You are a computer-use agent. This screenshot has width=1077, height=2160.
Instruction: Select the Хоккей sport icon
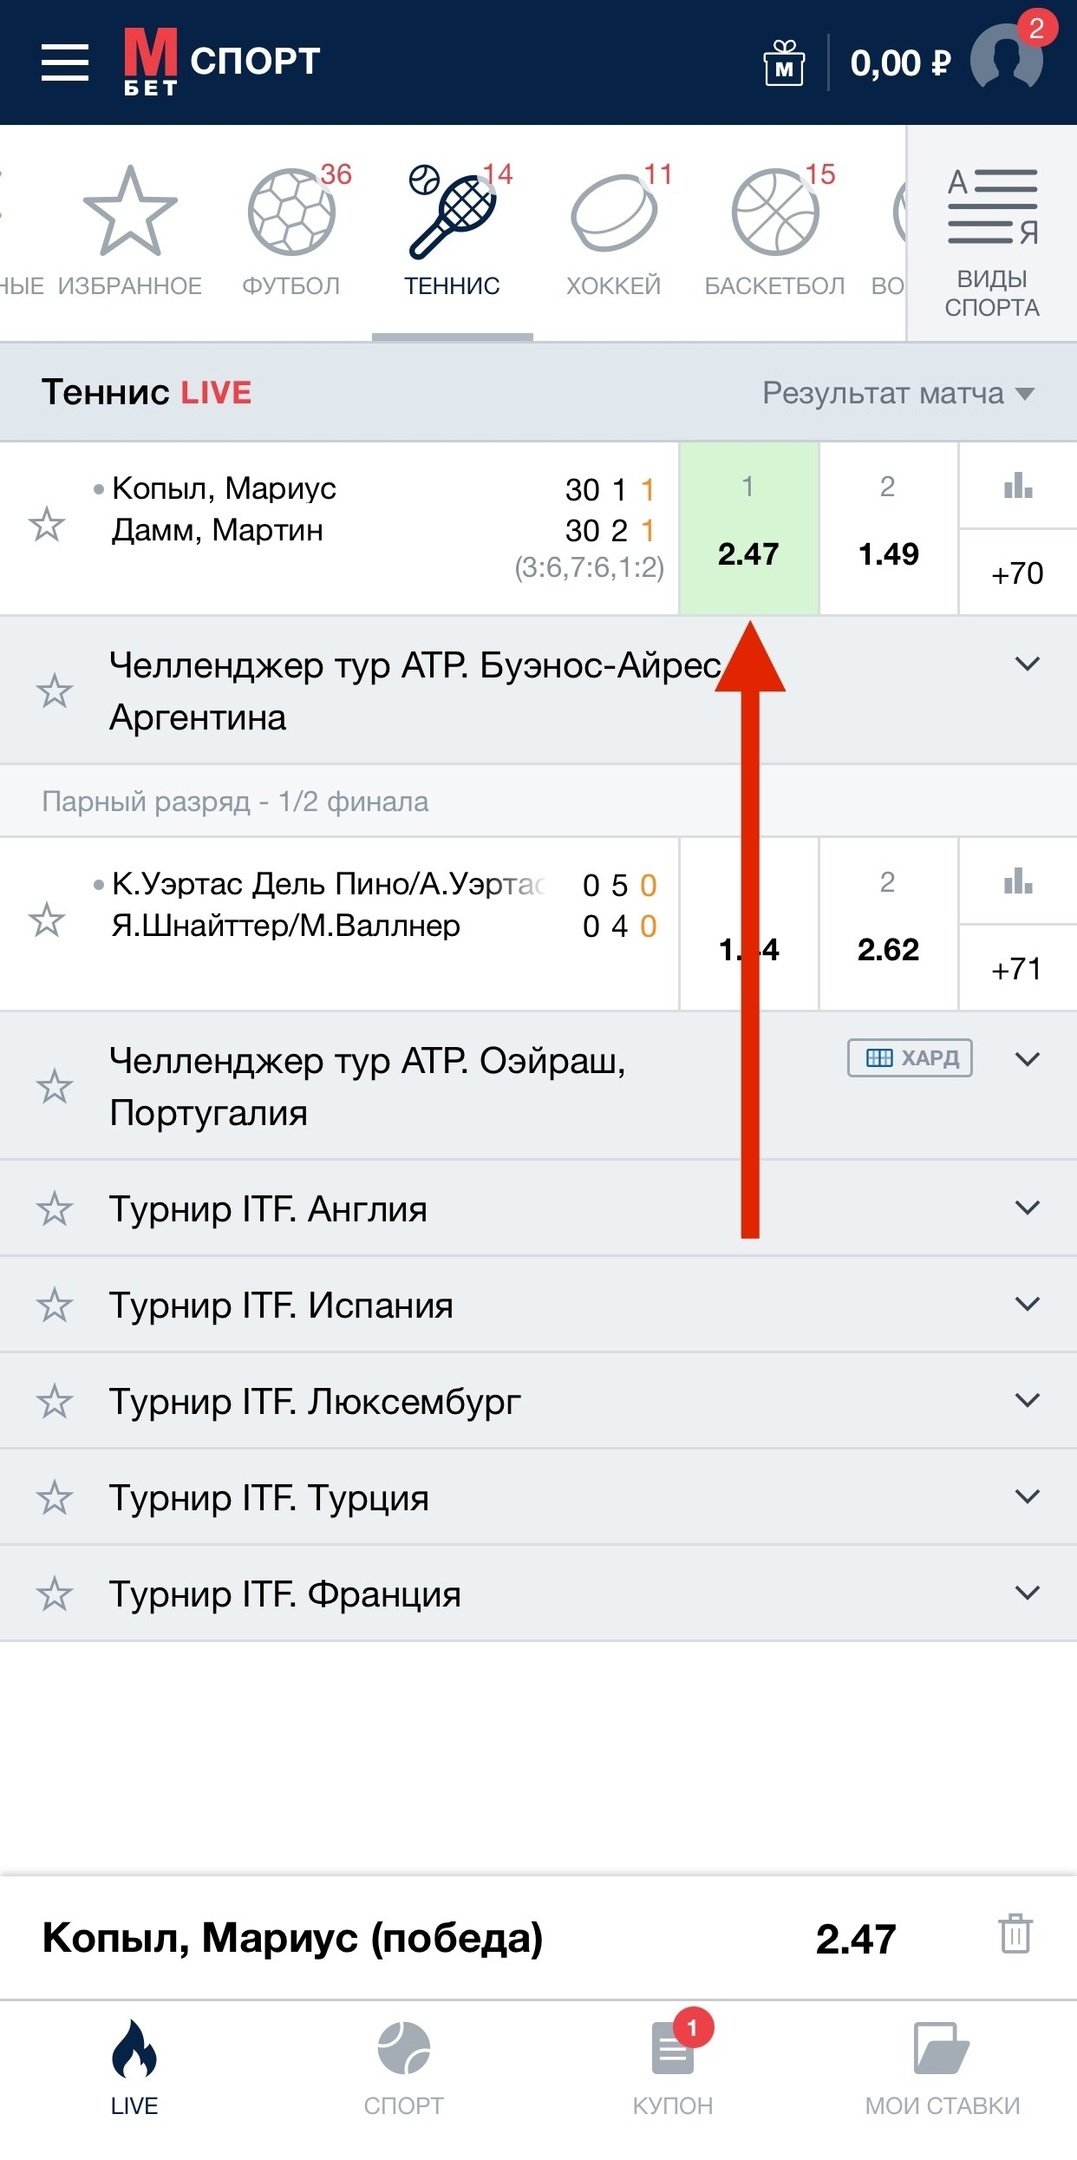(x=613, y=232)
